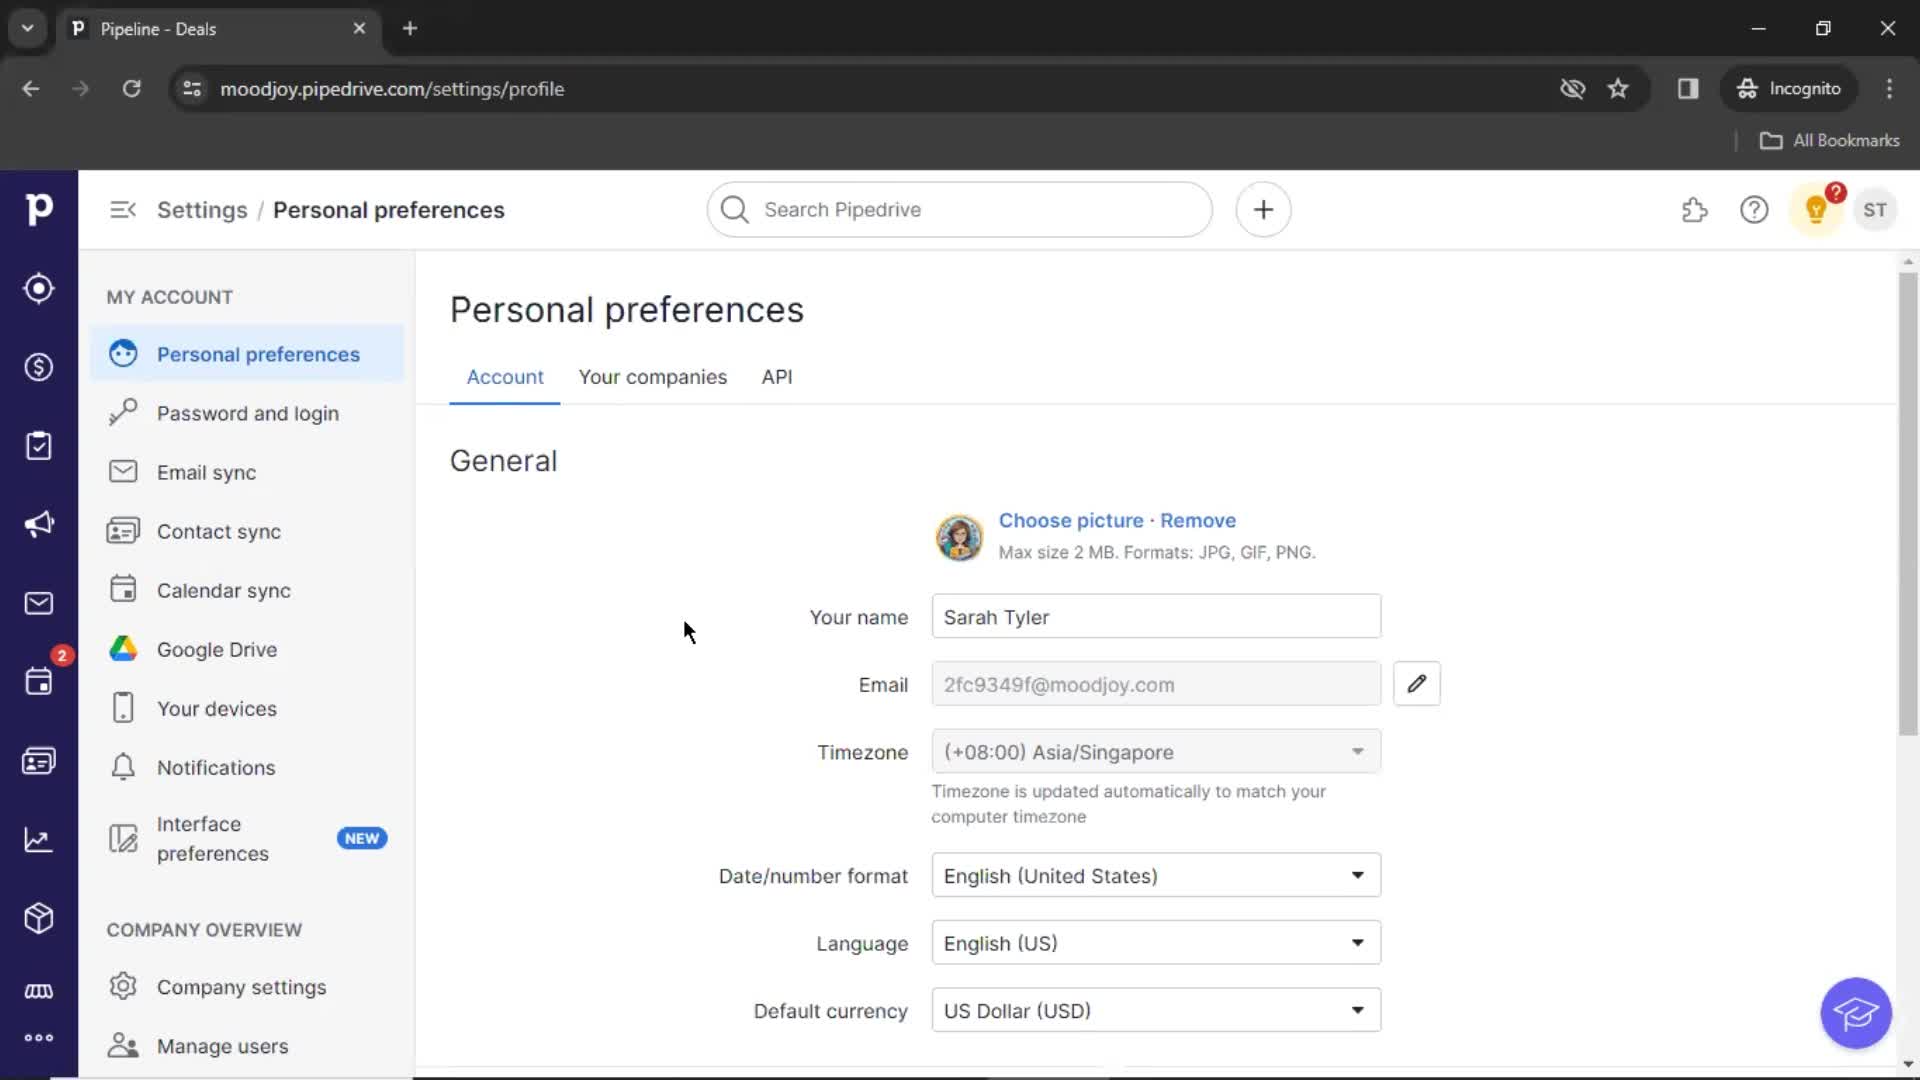Image resolution: width=1920 pixels, height=1080 pixels.
Task: Click the Calendar sync sidebar icon
Action: (x=123, y=589)
